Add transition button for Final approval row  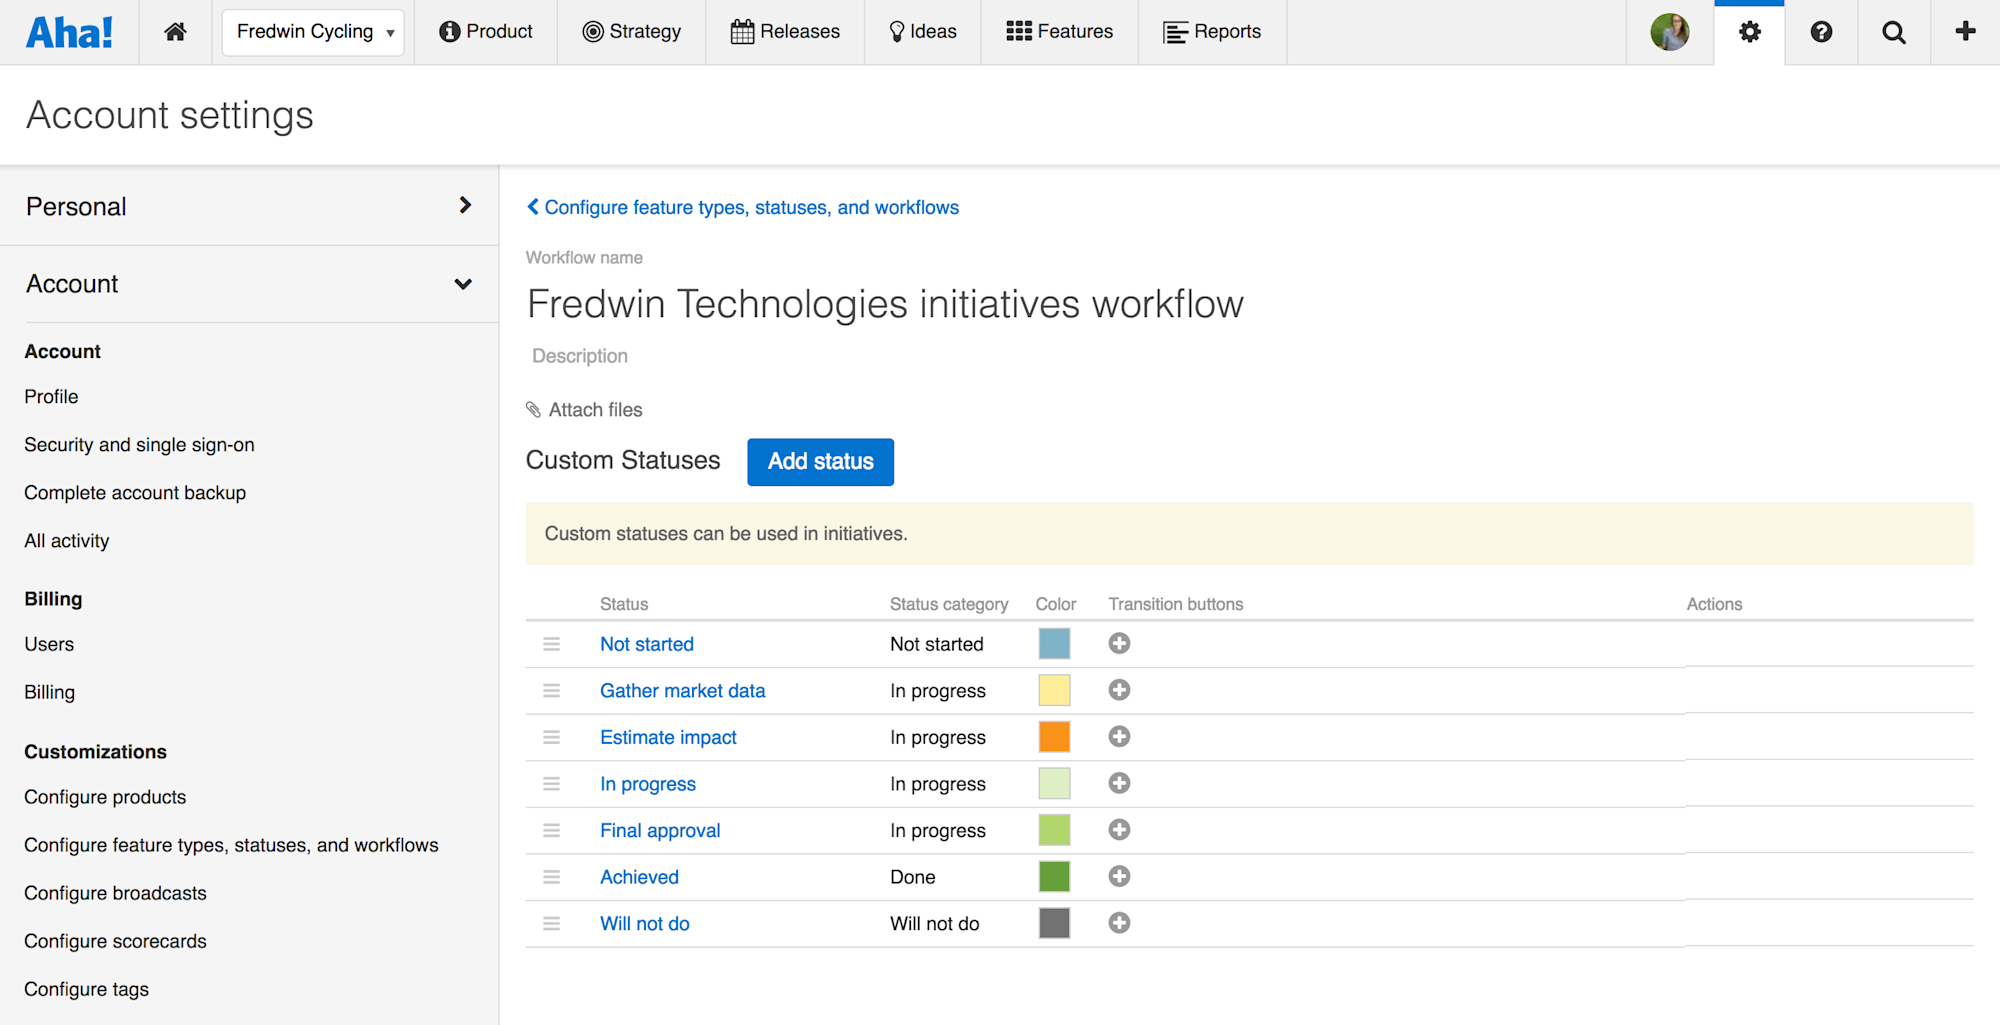(x=1119, y=830)
